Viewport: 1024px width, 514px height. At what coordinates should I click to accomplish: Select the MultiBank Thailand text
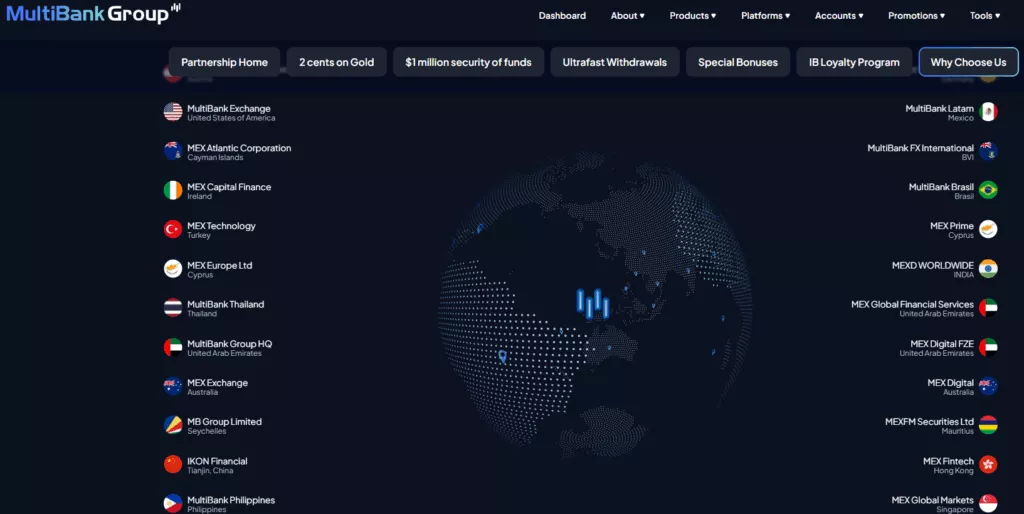[226, 304]
